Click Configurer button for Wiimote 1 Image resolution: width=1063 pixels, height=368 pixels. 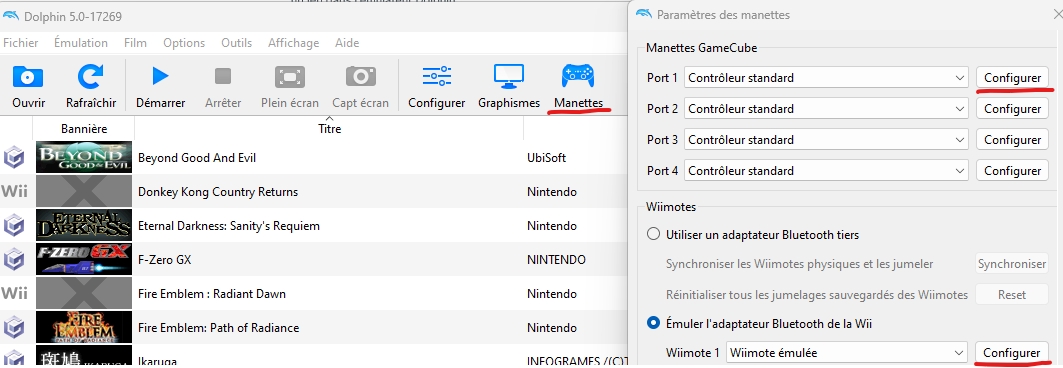coord(1011,352)
